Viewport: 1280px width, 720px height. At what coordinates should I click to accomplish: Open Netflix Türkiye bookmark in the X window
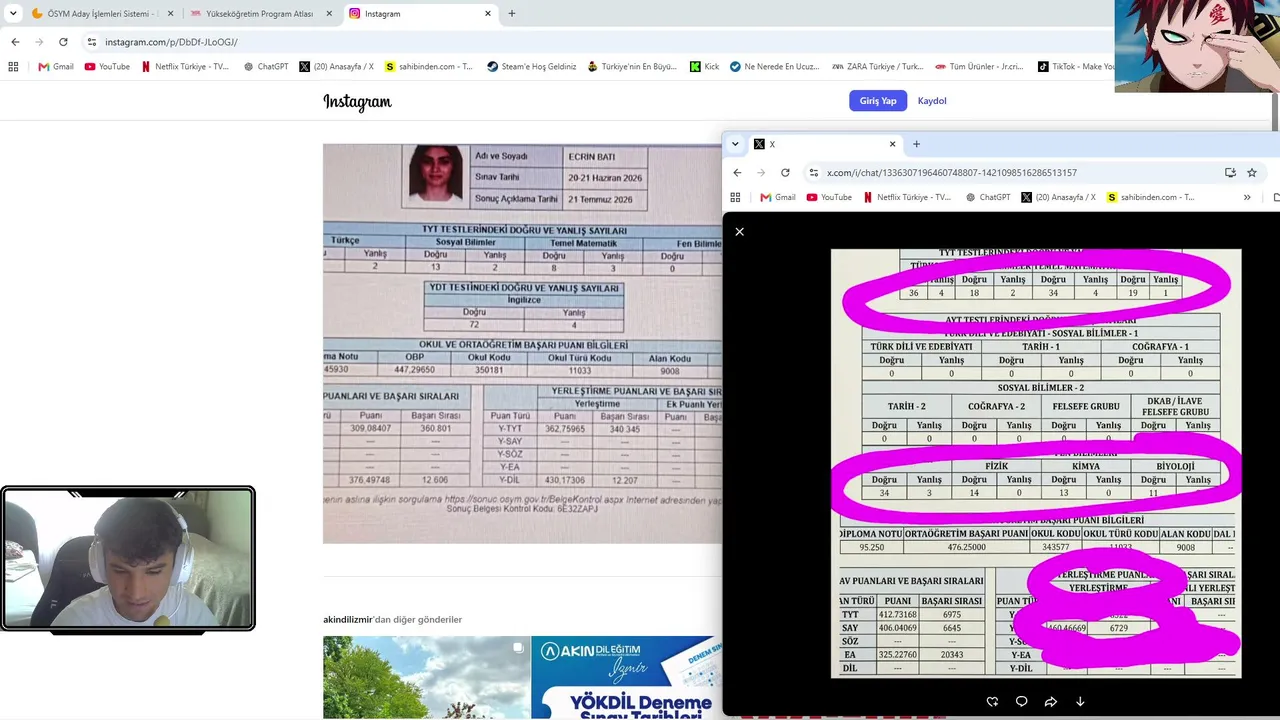[907, 197]
